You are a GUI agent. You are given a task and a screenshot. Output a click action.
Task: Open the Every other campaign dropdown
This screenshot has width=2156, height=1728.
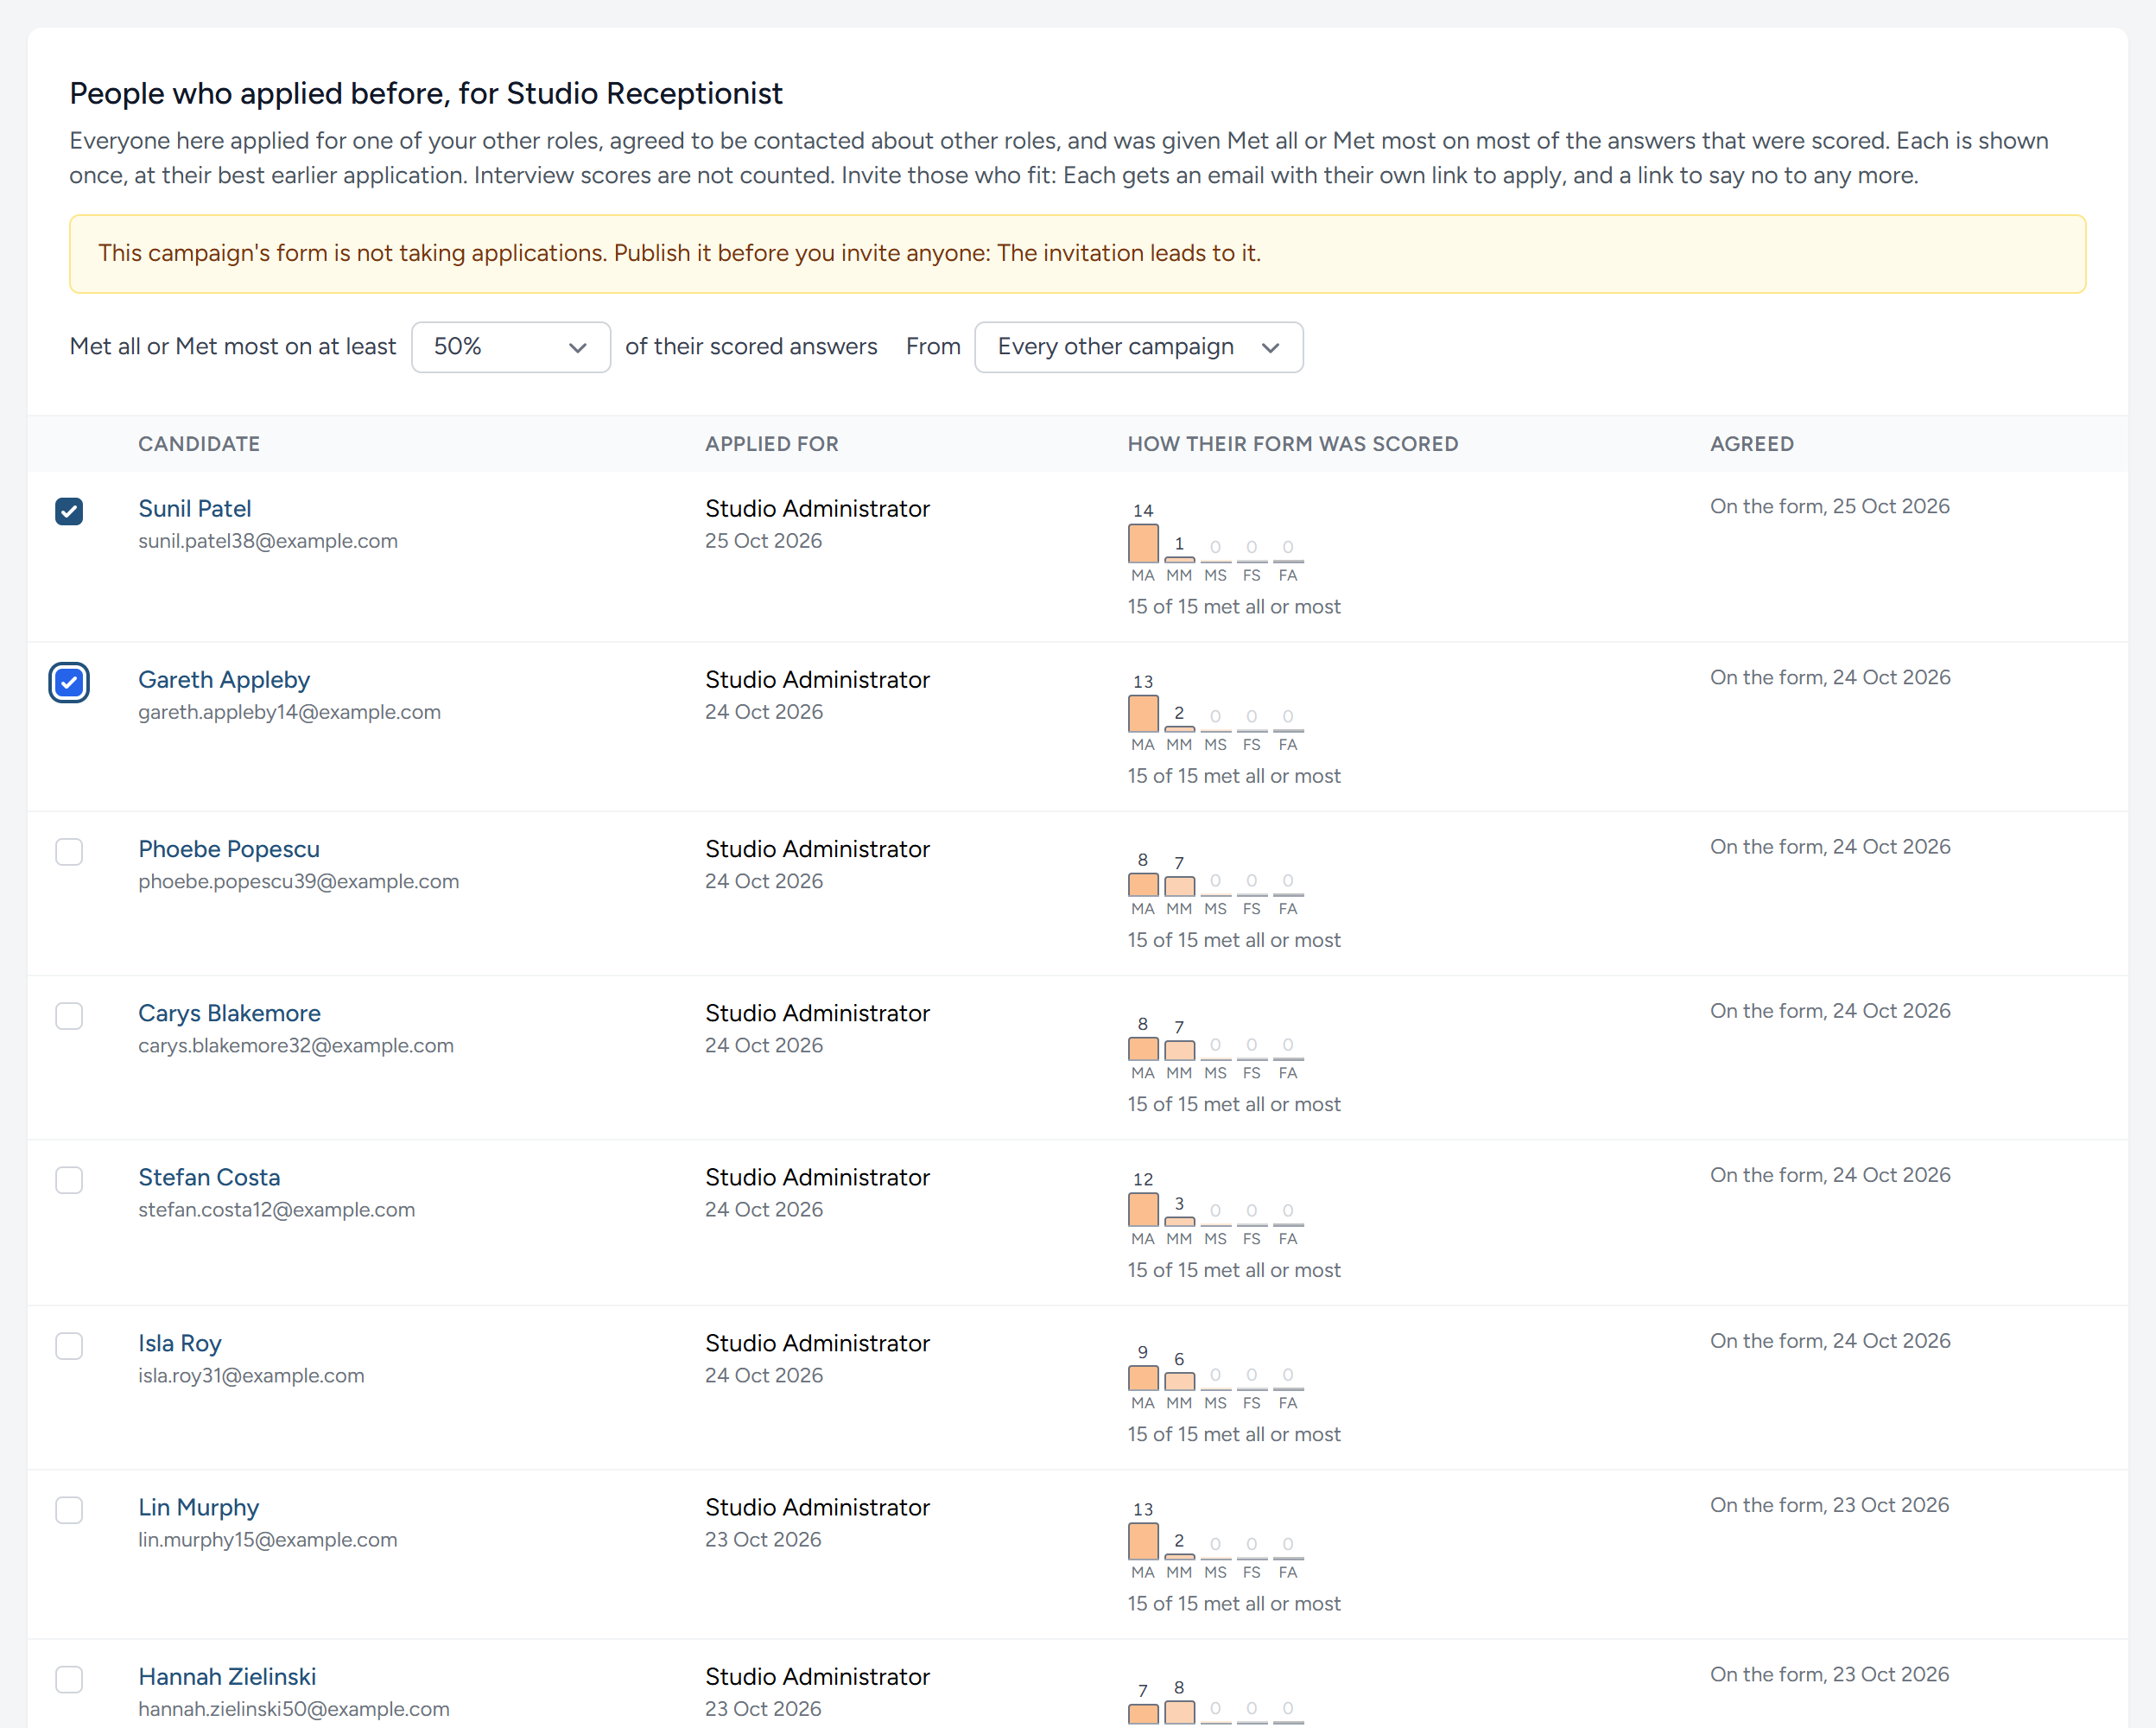click(x=1138, y=347)
